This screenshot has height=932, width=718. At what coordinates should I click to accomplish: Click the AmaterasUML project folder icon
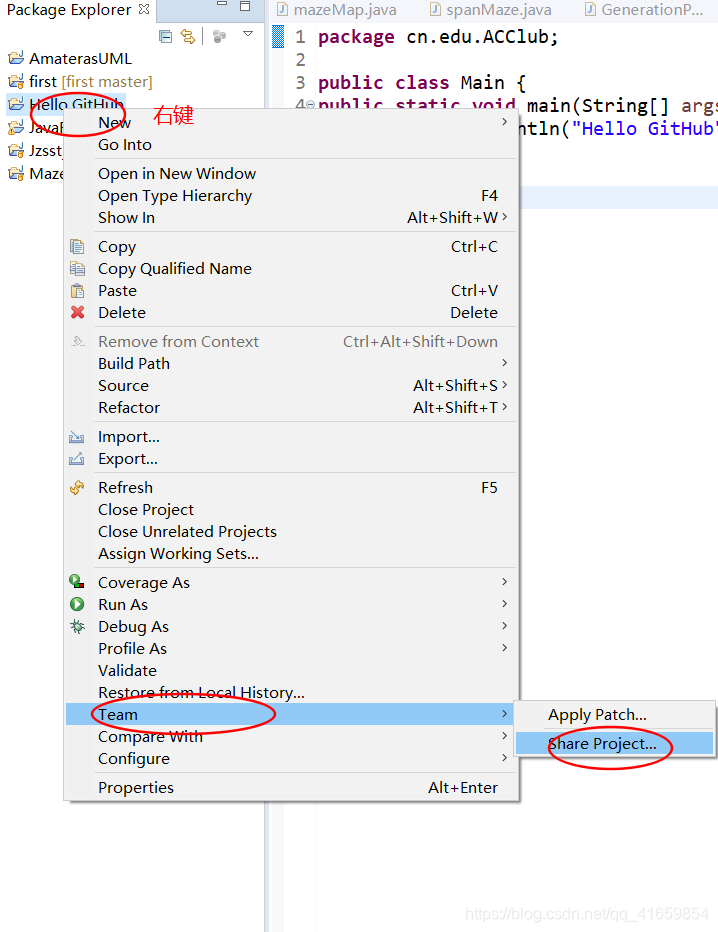16,58
